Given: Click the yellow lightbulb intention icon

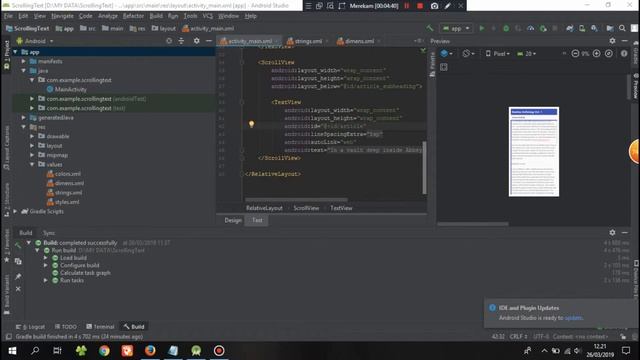Looking at the screenshot, I should click(251, 124).
